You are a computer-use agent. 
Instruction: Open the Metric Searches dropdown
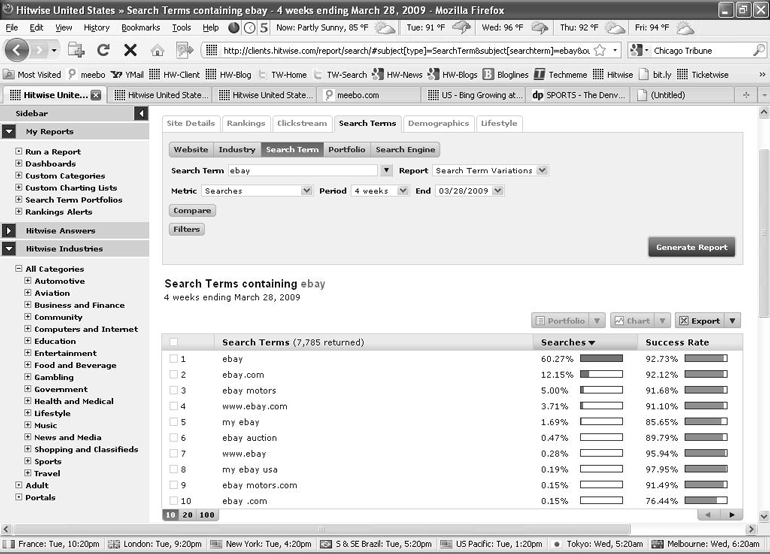(x=257, y=191)
